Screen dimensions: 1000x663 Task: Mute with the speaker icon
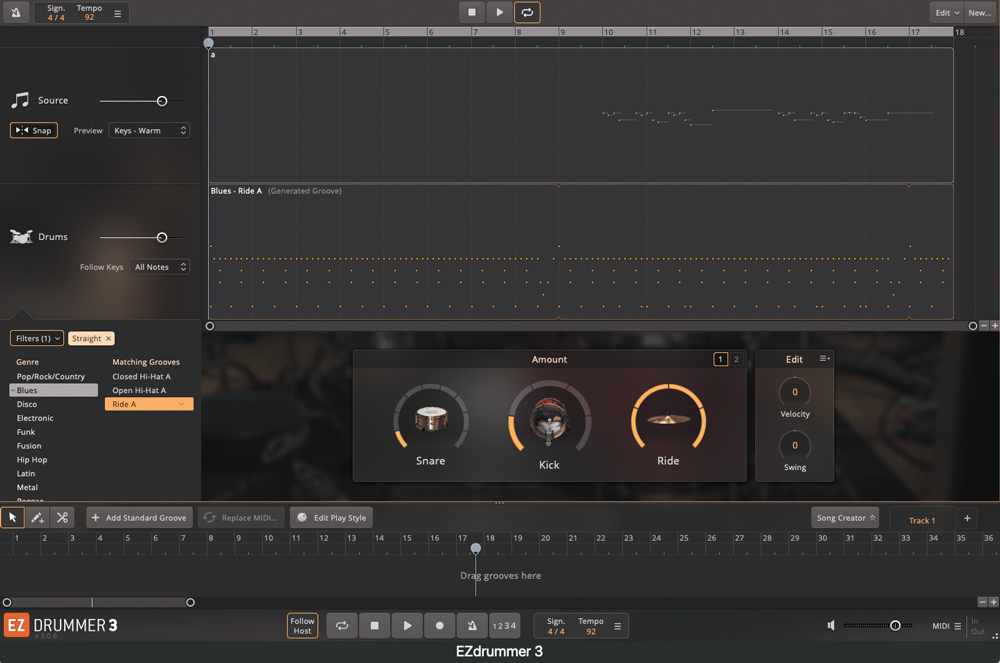[x=831, y=625]
